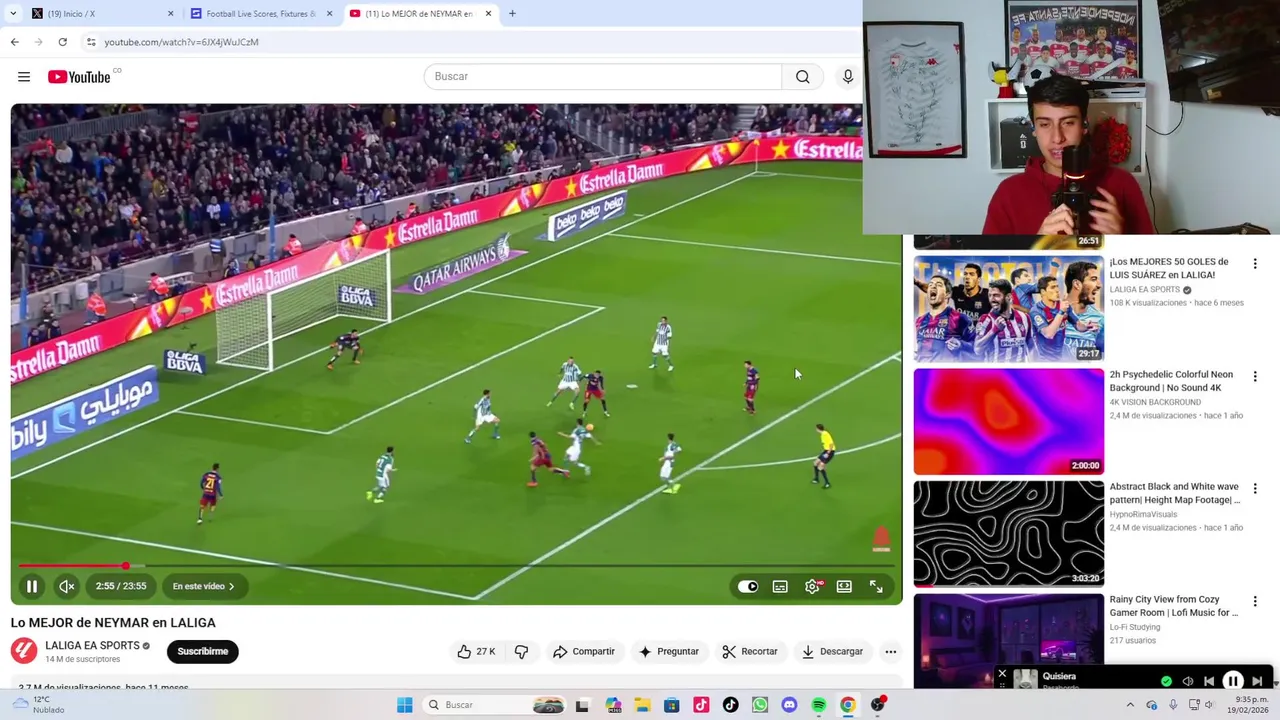1280x720 pixels.
Task: Click the Compartir button
Action: tap(584, 652)
